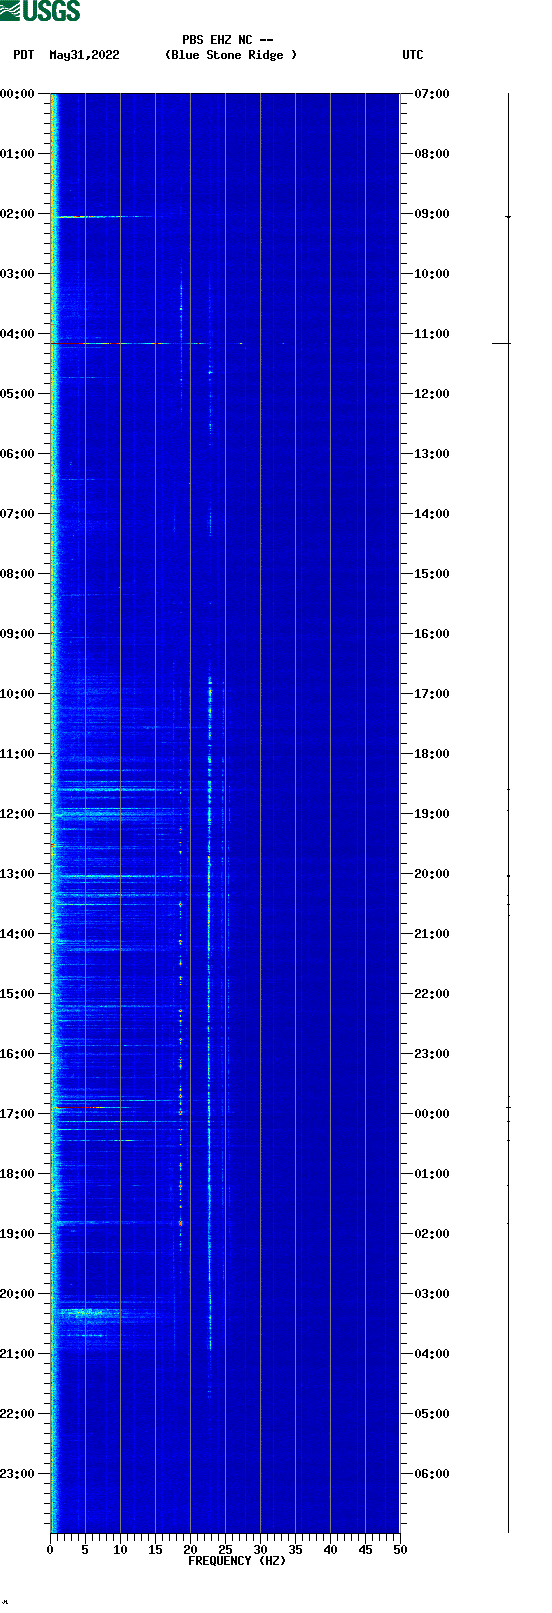Viewport: 552px width, 1613px height.
Task: Click the 18:00 PDT time label
Action: tap(17, 1174)
